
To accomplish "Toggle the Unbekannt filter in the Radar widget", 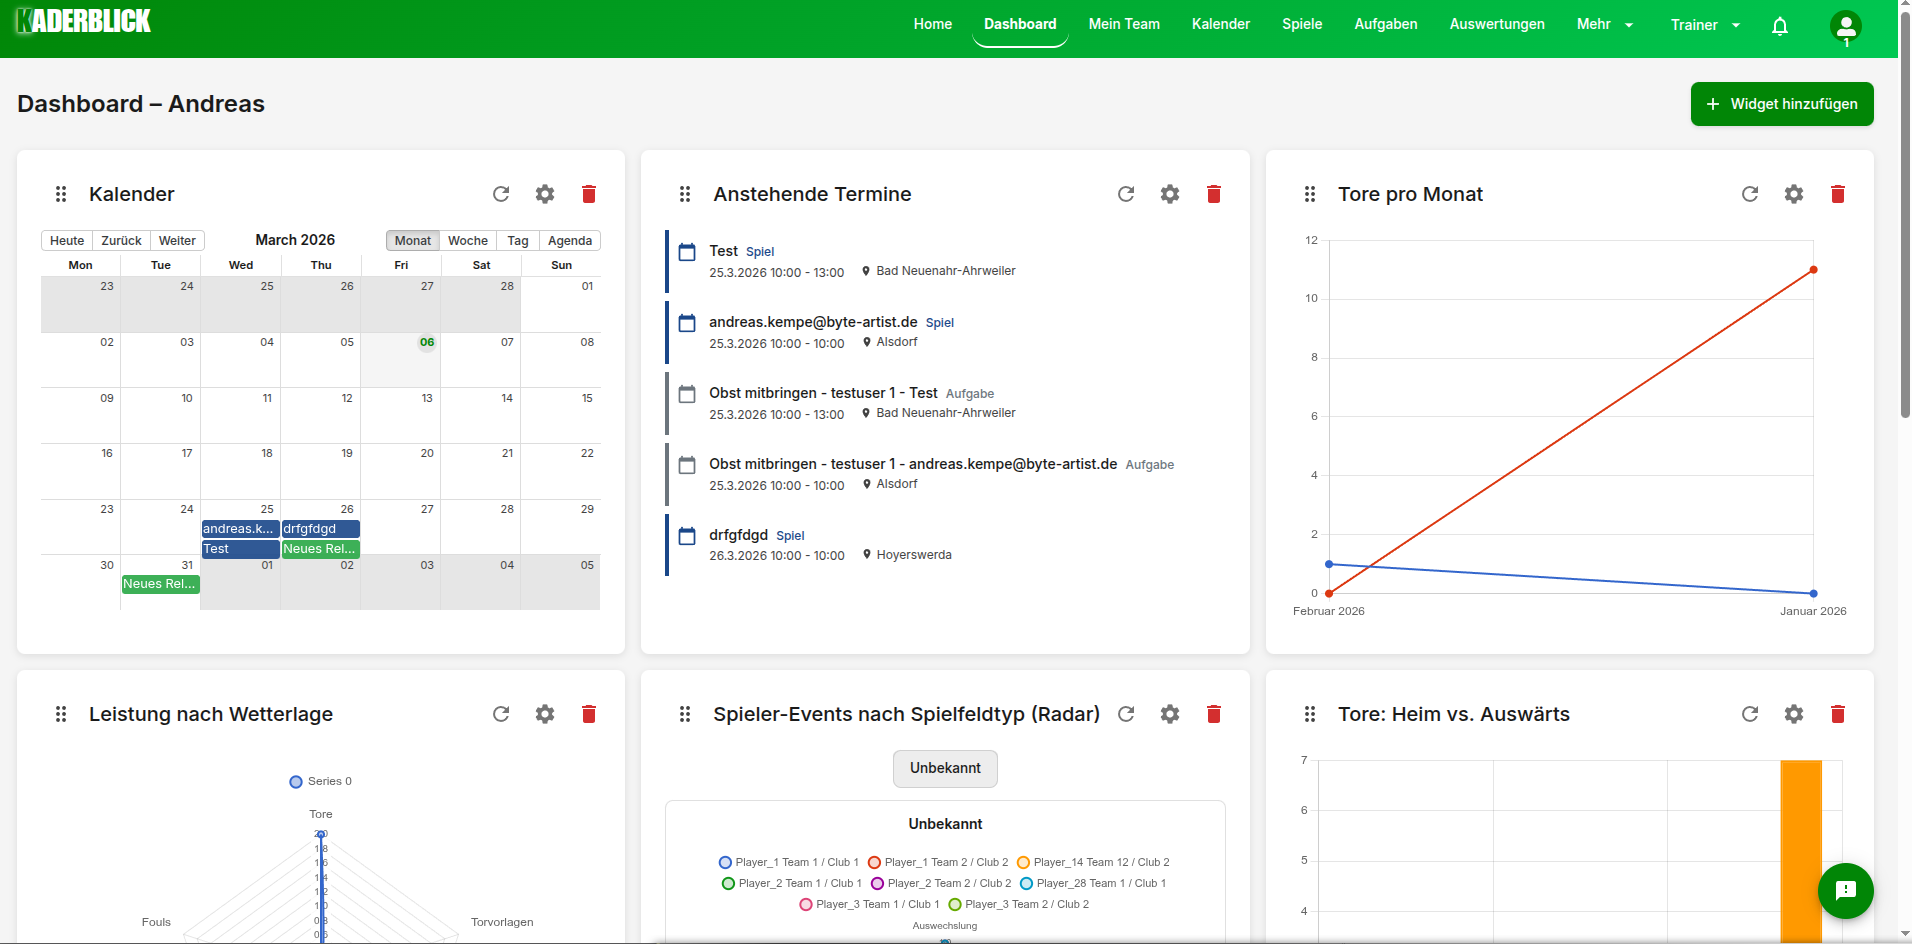I will [944, 768].
